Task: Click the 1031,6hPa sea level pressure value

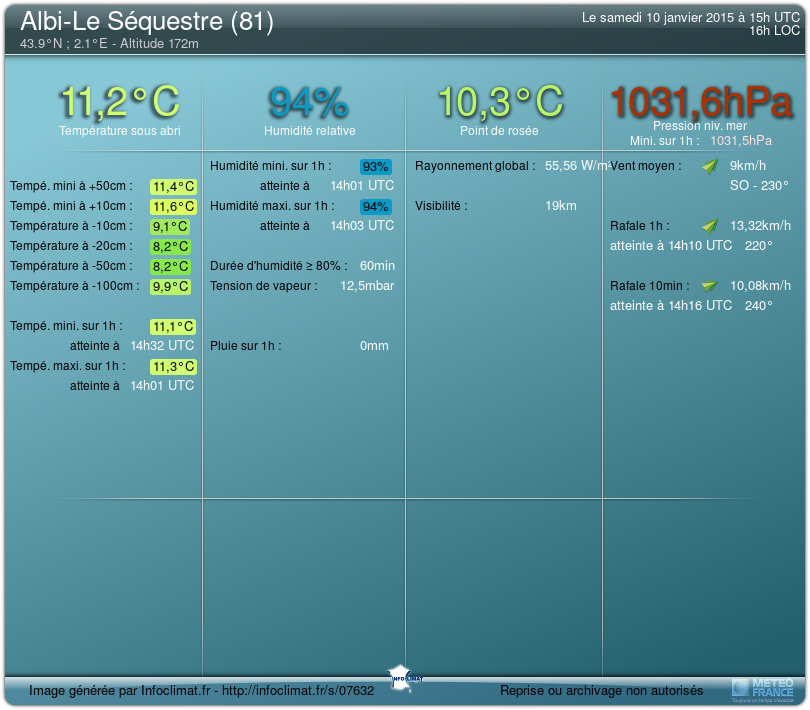Action: pyautogui.click(x=701, y=102)
